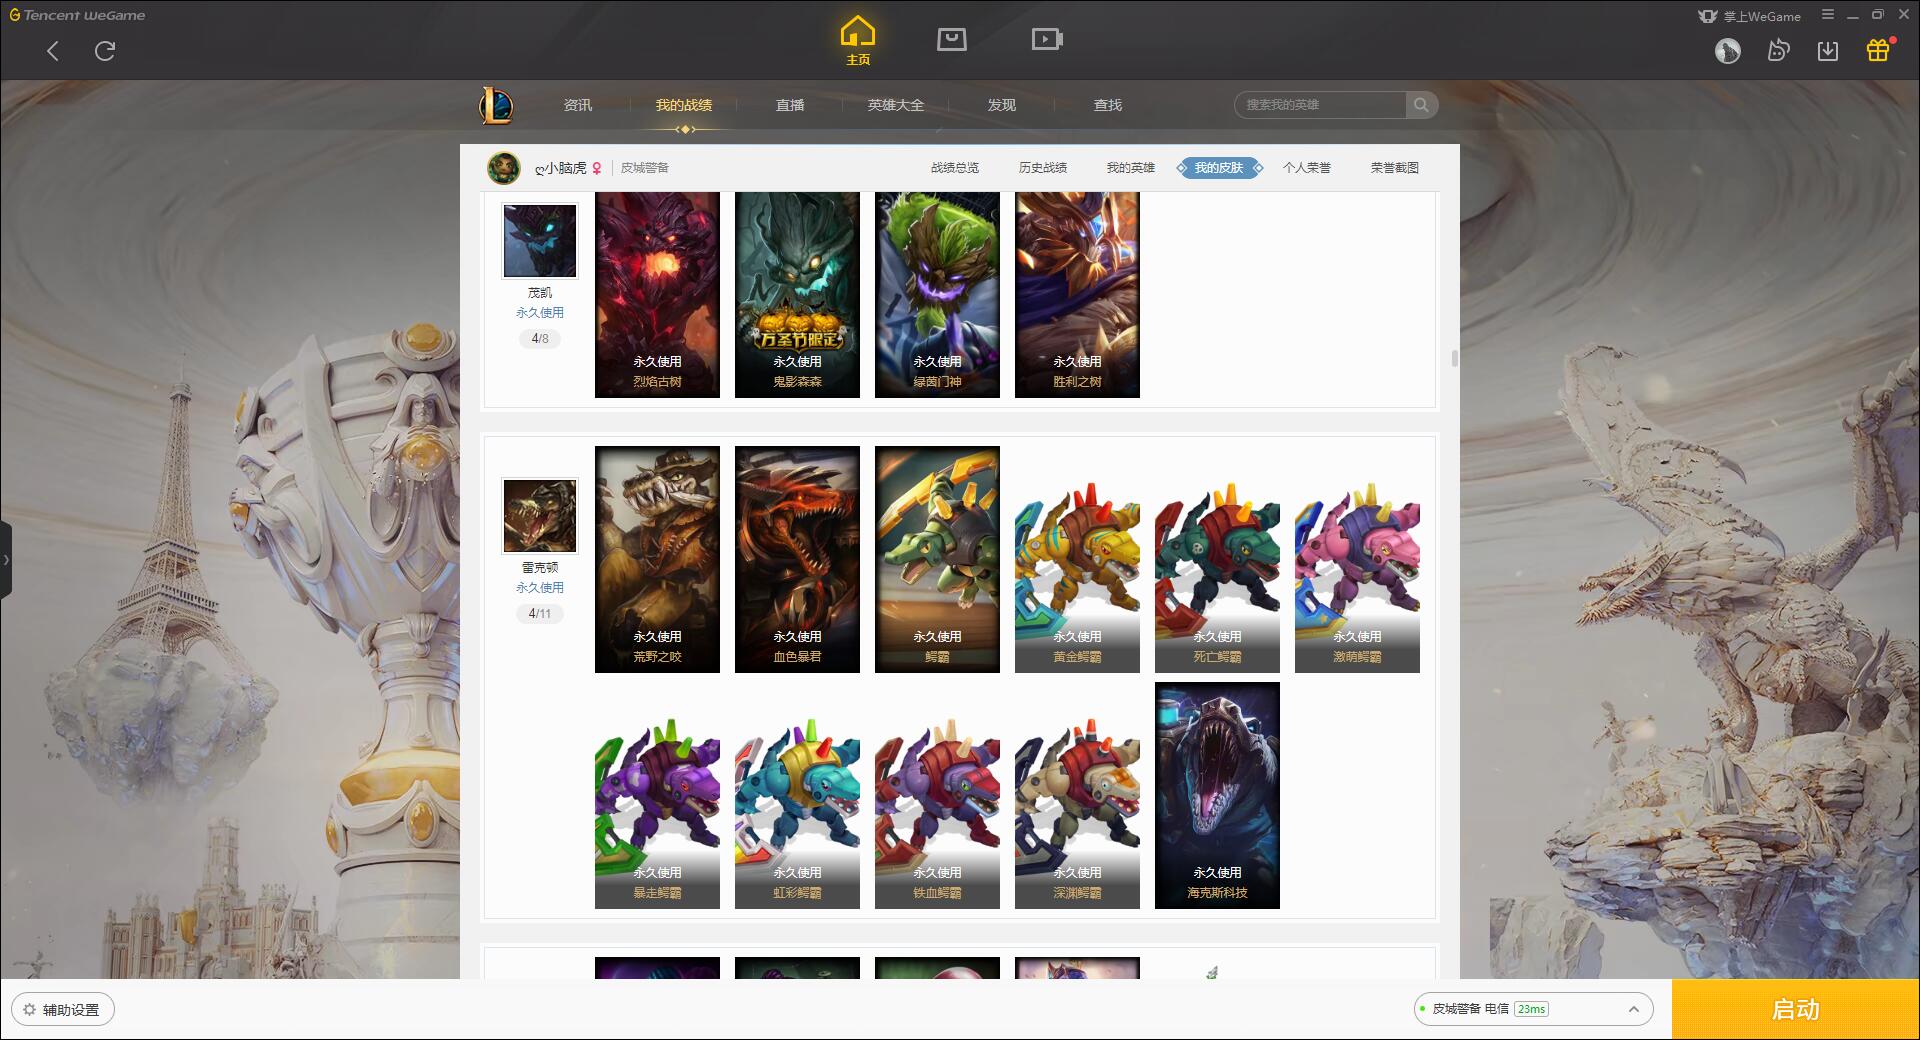This screenshot has height=1040, width=1920.
Task: Open the 海克斯科技 skin card
Action: pos(1217,796)
